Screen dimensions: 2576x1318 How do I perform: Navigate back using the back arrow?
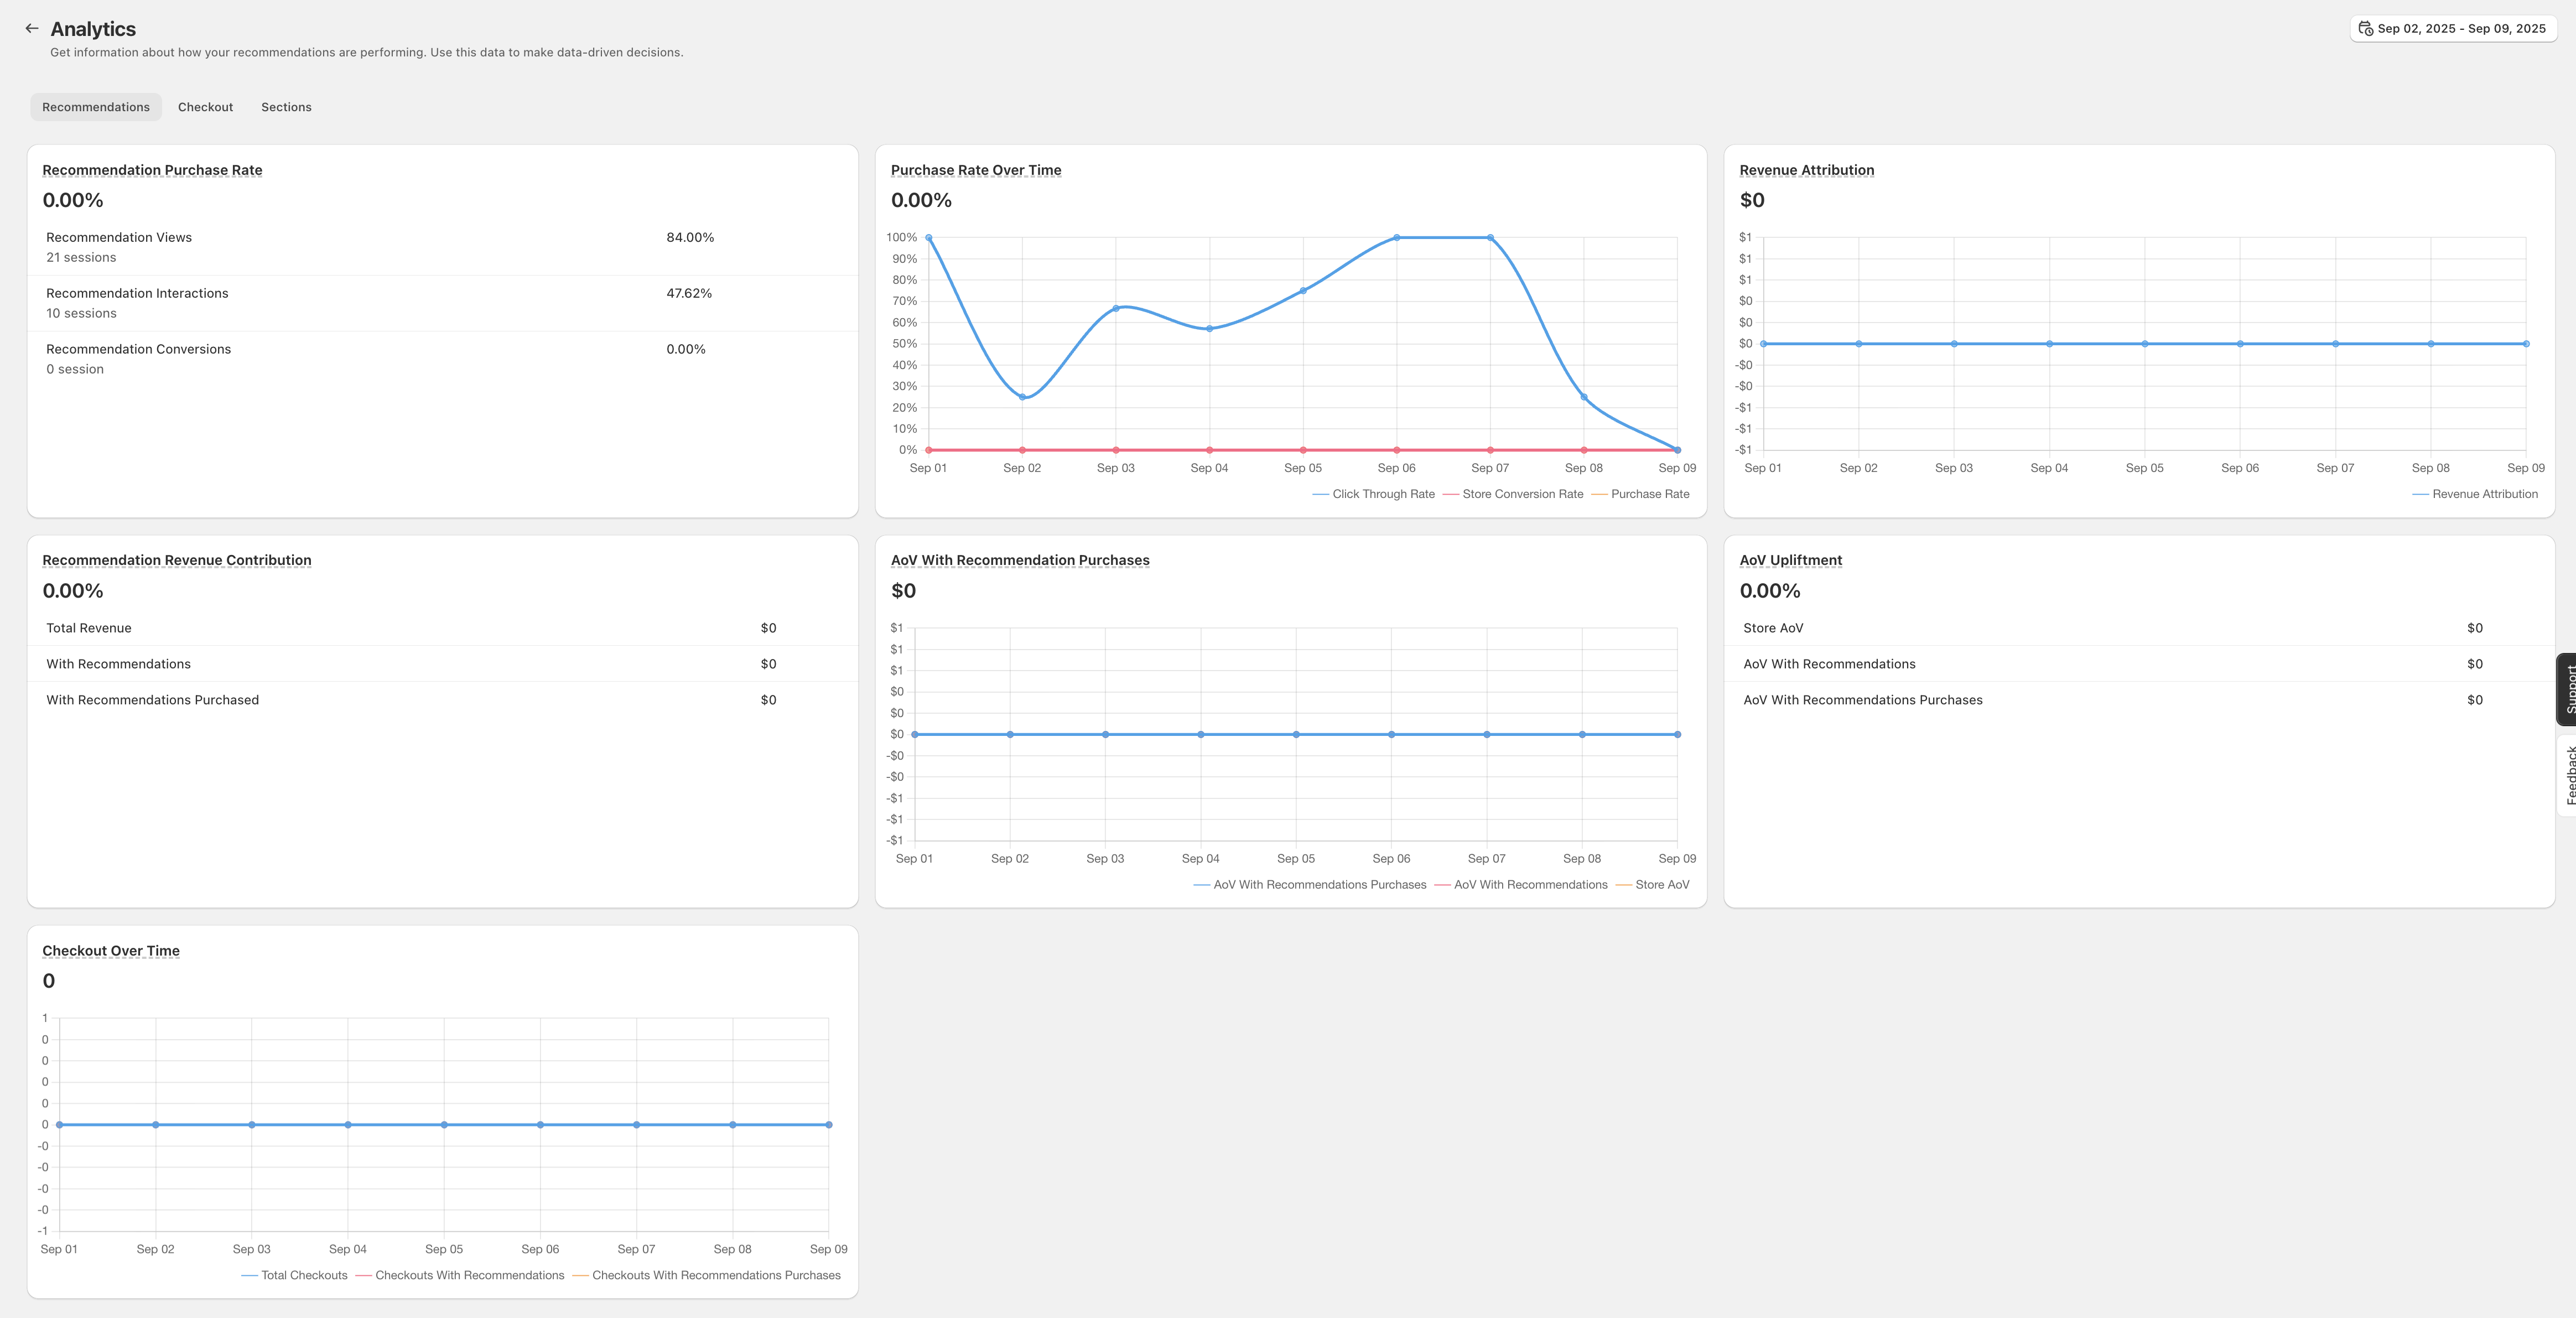click(31, 28)
